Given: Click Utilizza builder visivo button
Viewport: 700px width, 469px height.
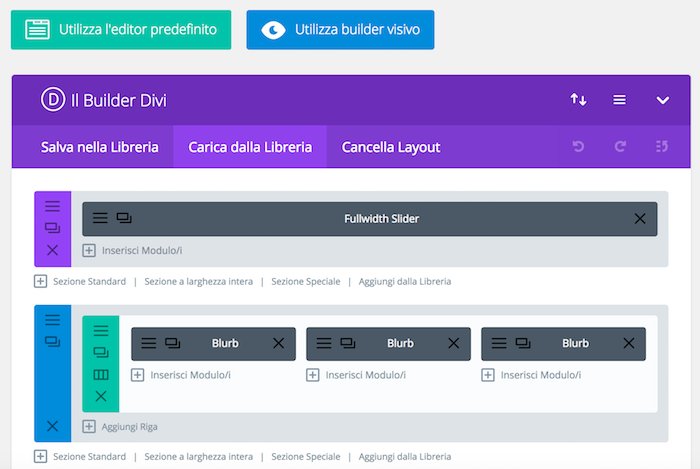Looking at the screenshot, I should point(340,29).
